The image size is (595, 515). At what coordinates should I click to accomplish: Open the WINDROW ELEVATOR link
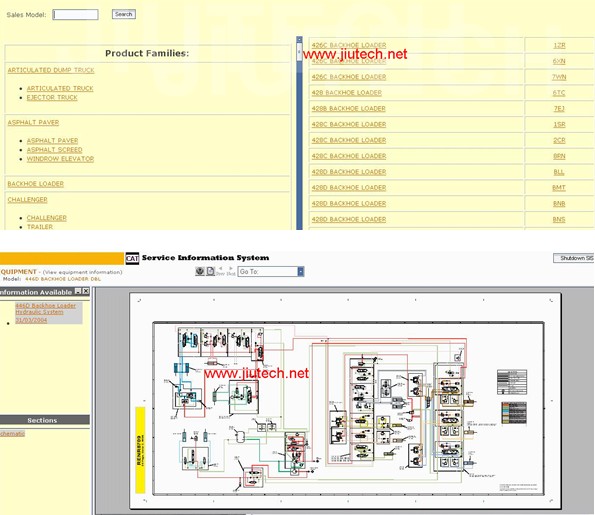60,159
